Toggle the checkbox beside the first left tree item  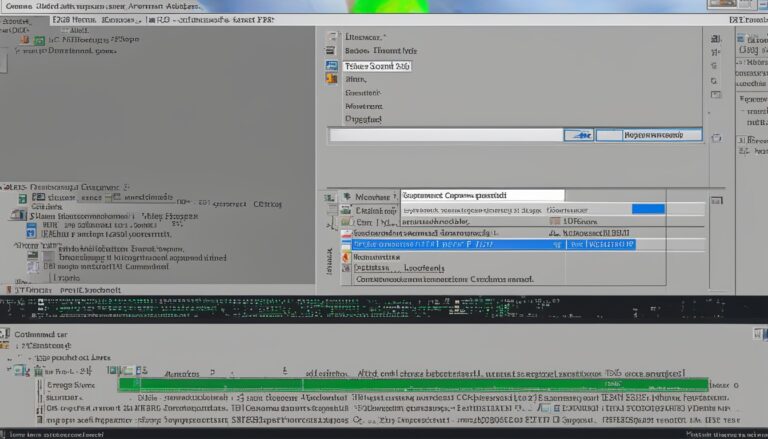(x=25, y=42)
